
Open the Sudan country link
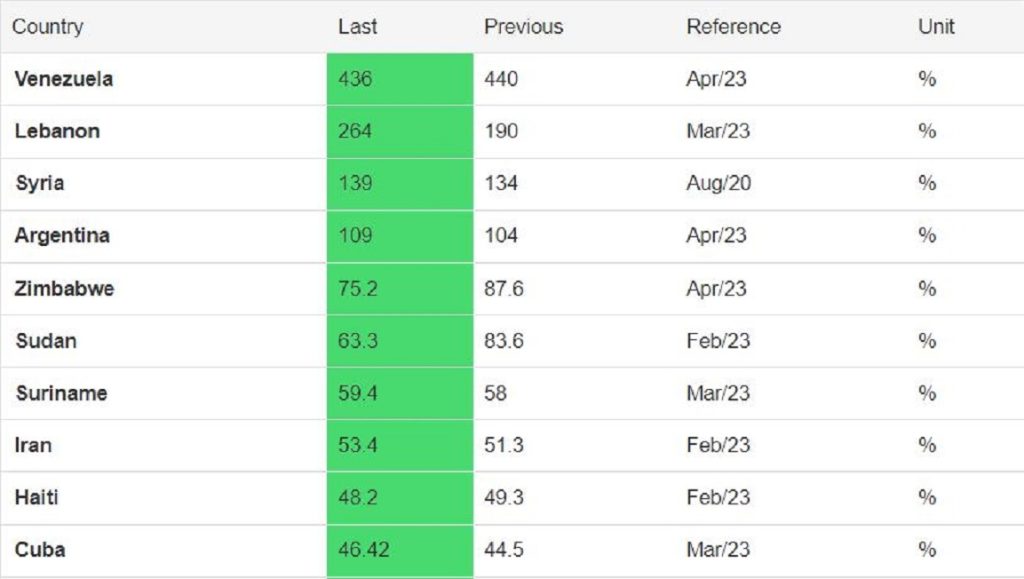46,341
